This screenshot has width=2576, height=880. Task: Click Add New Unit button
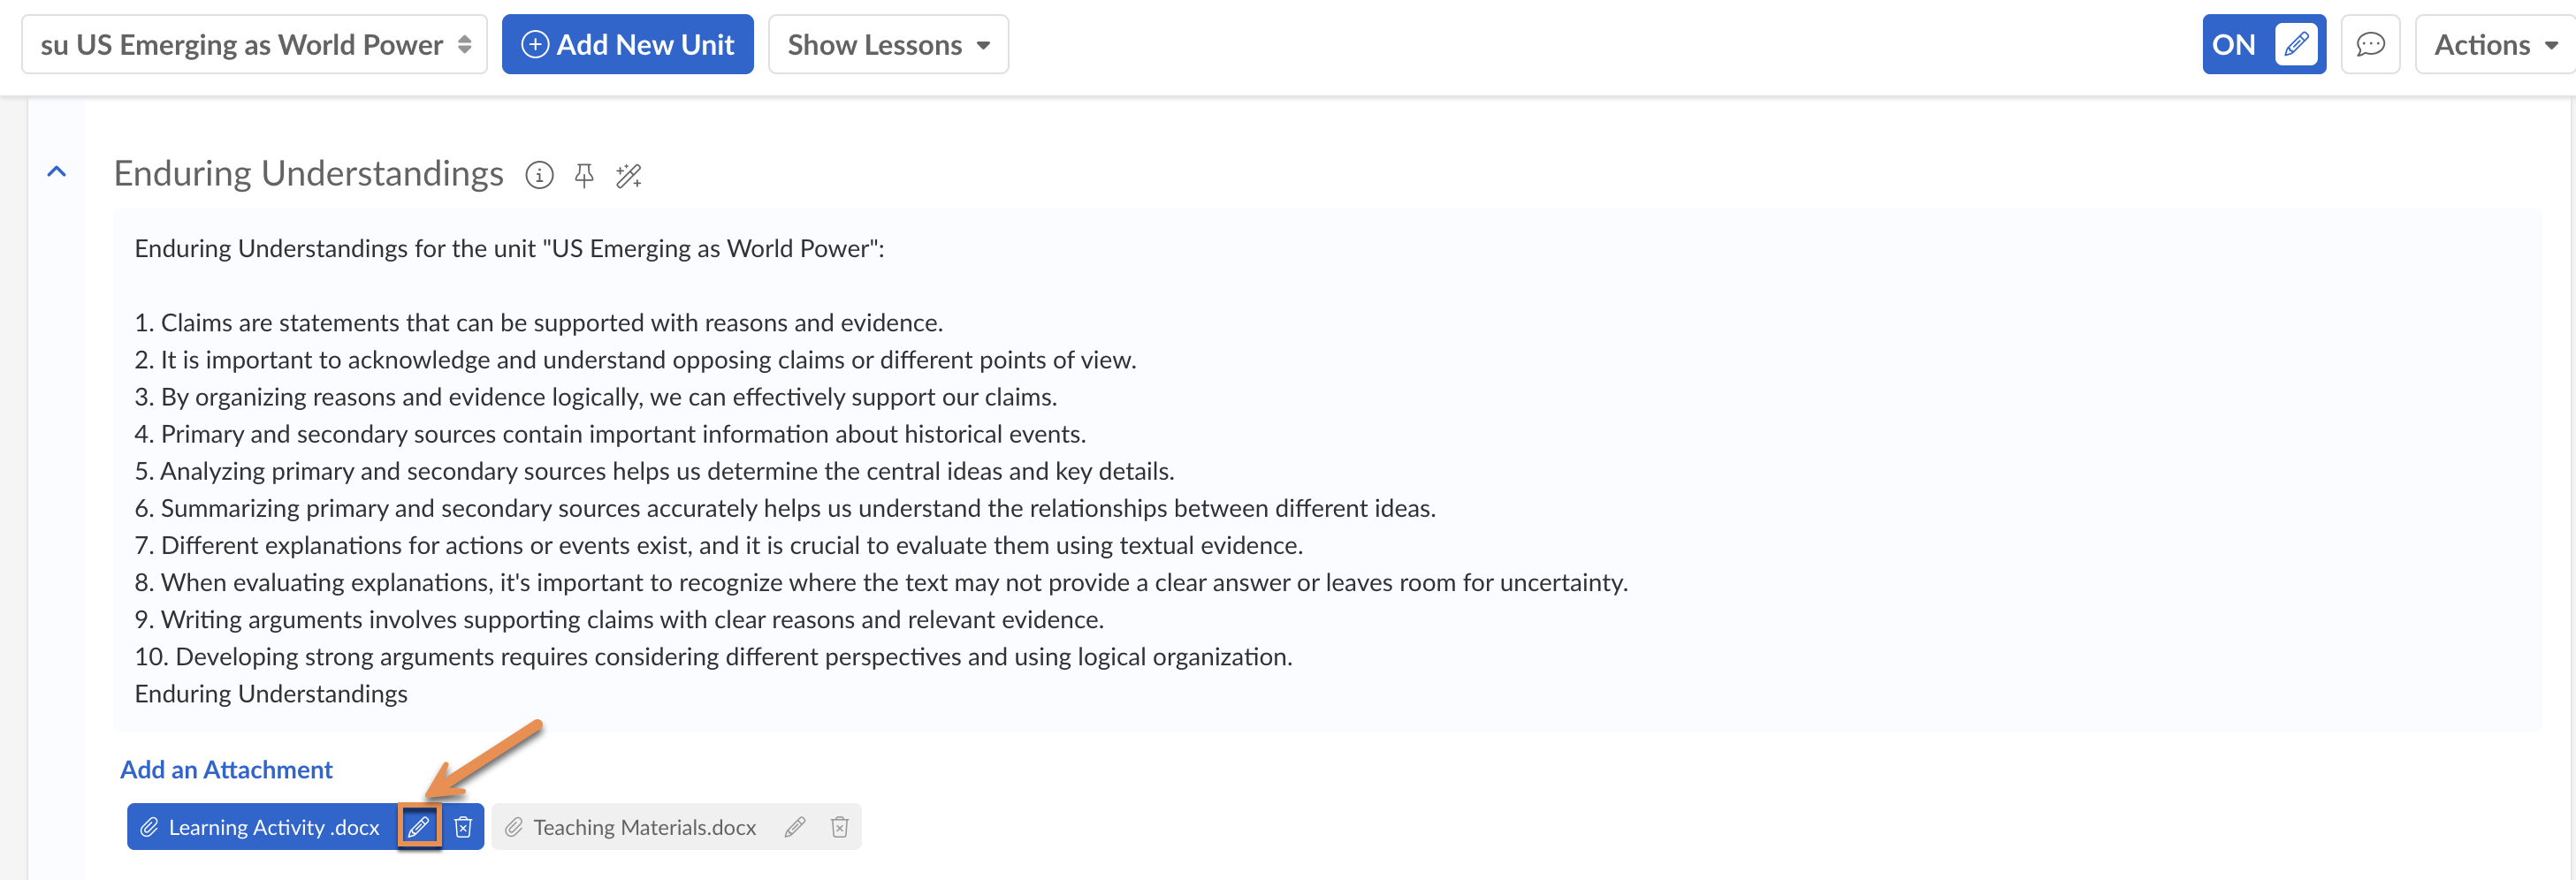click(x=627, y=45)
